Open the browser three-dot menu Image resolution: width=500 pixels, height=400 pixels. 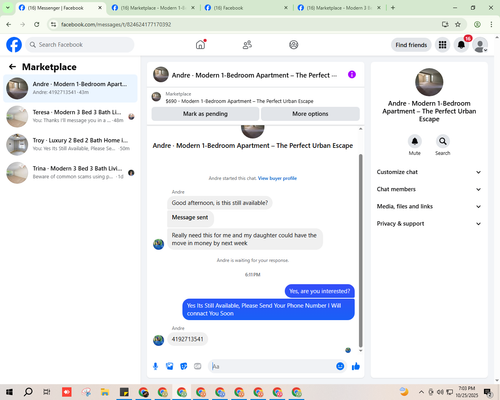tap(491, 24)
